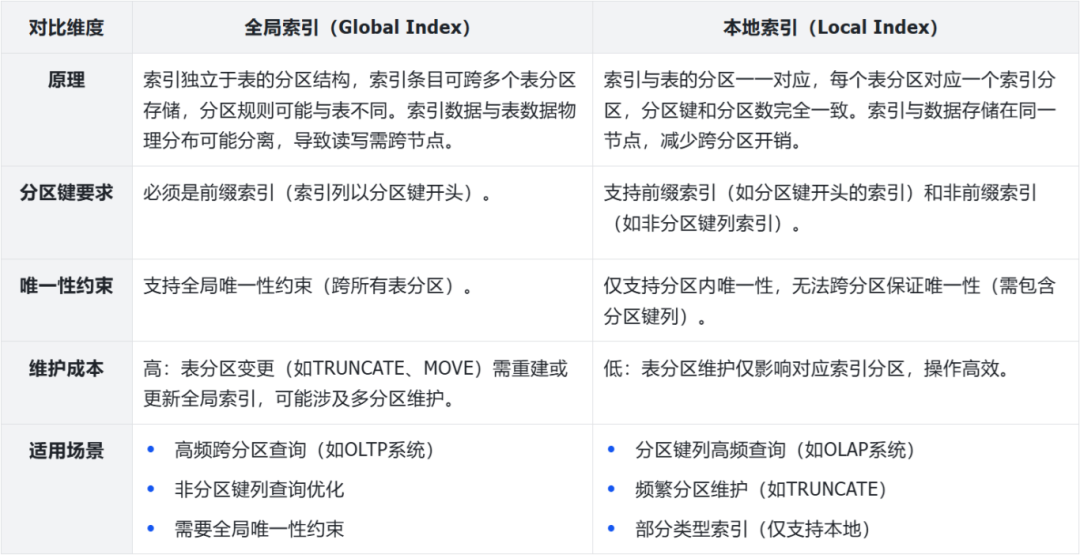Click blue bullet beside 频繁分区维护 (如TRUNCATE)
1080x555 pixels.
coord(611,489)
